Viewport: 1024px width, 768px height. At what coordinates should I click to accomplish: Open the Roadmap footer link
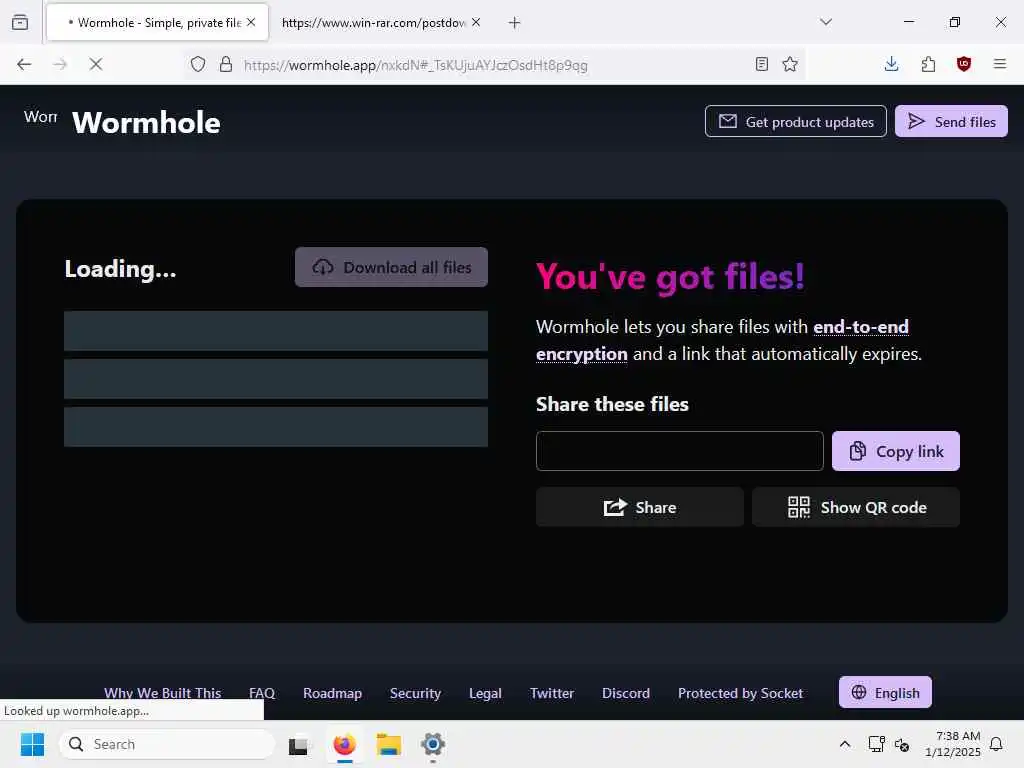click(x=332, y=693)
